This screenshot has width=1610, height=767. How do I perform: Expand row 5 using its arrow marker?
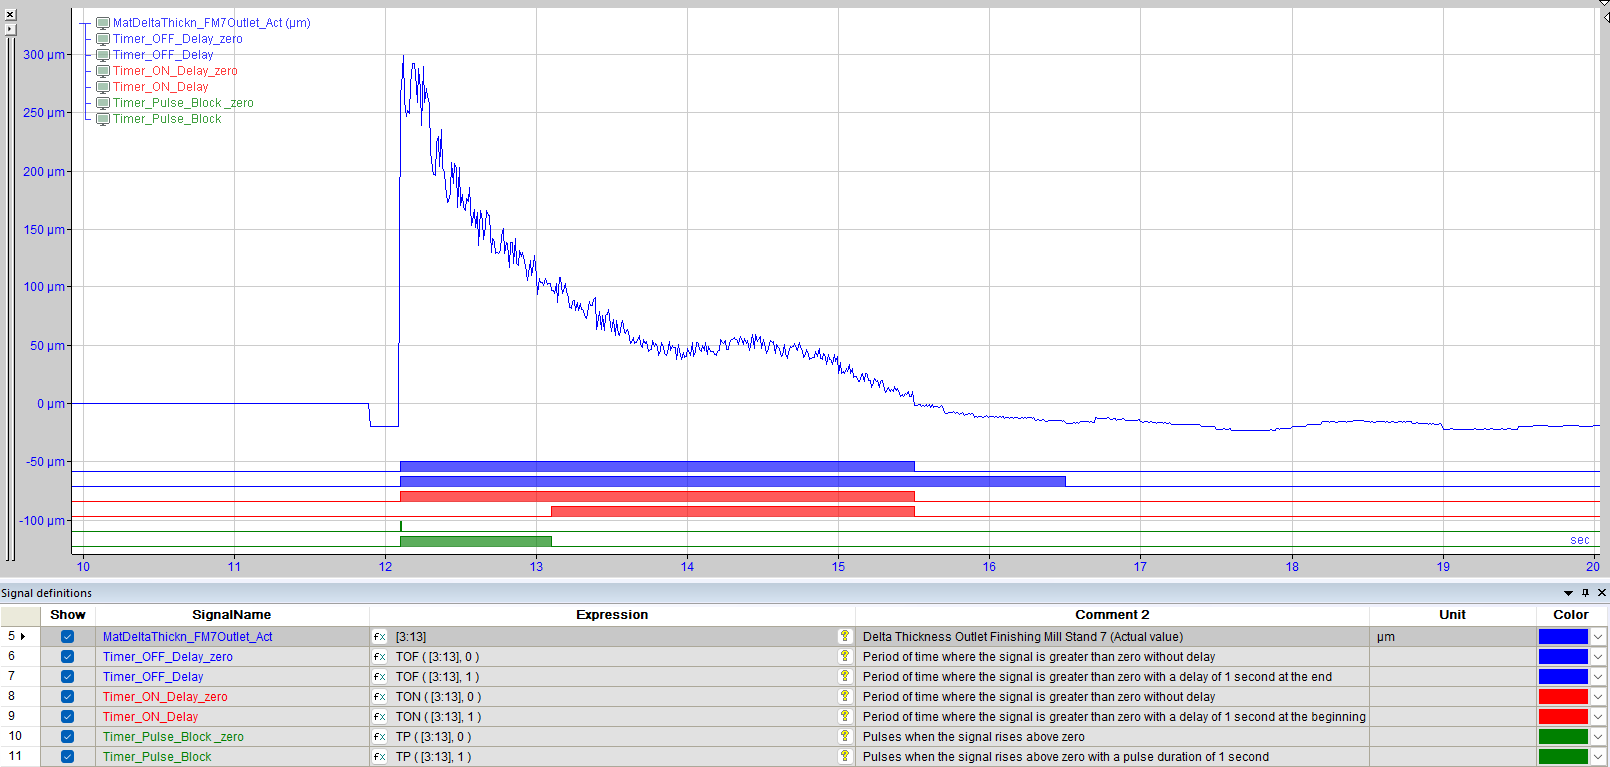point(23,636)
